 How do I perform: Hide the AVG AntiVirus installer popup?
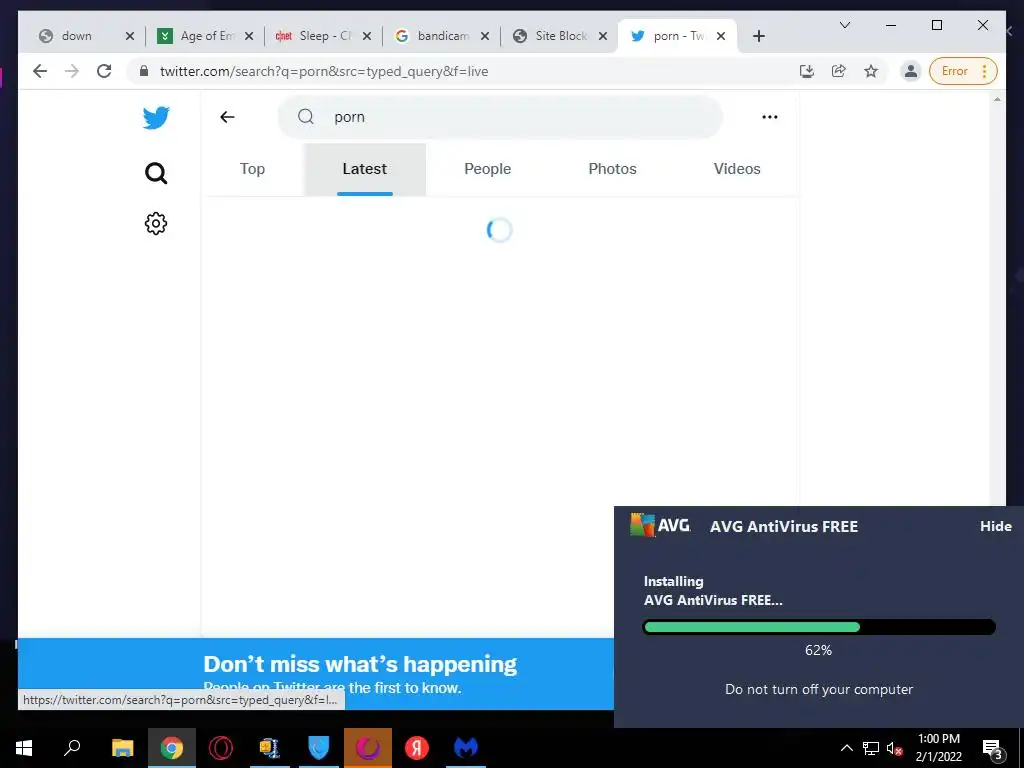[995, 526]
